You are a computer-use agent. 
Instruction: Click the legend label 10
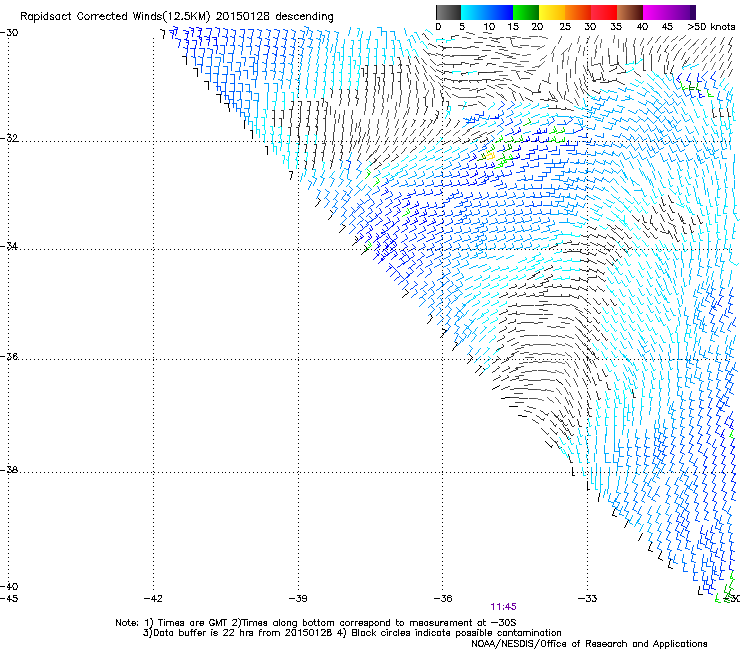[x=489, y=26]
